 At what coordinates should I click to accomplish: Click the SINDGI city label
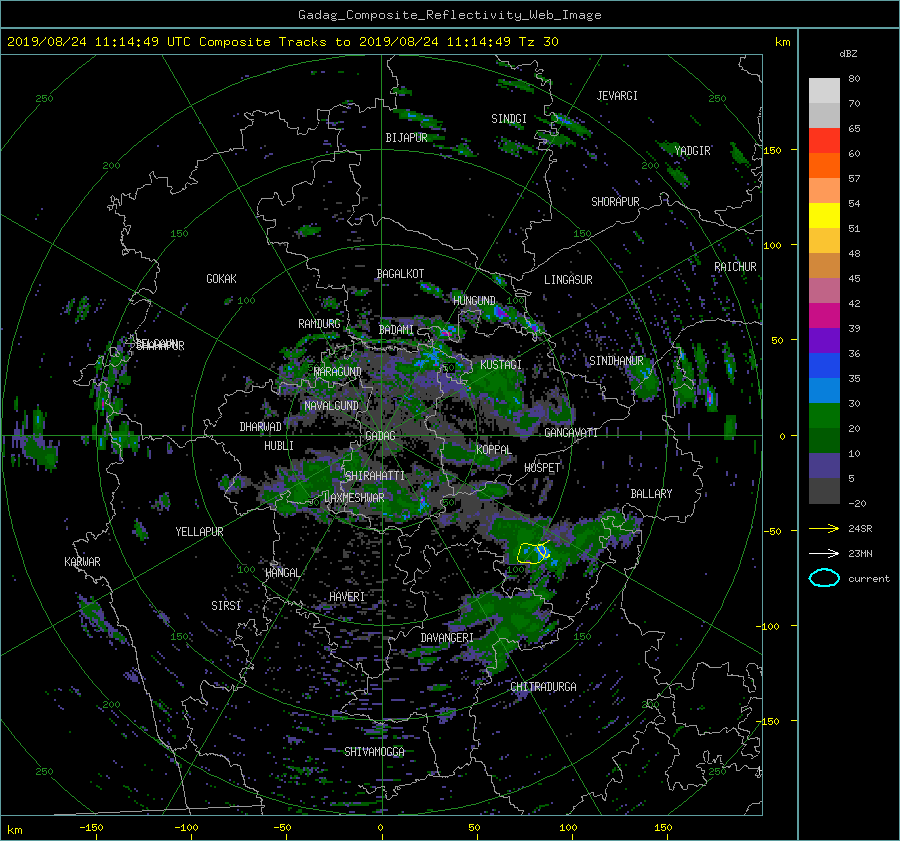[x=509, y=119]
